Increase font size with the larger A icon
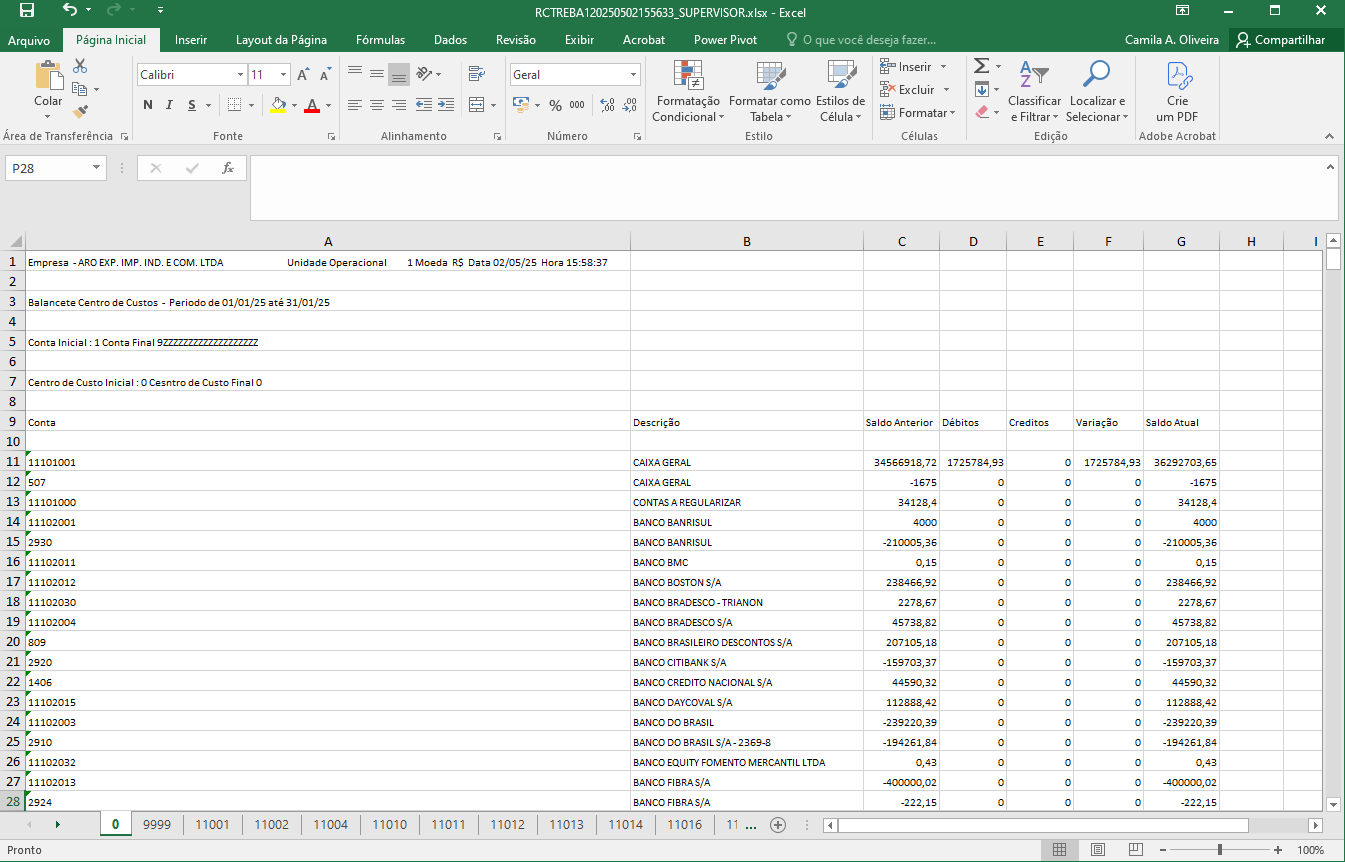The height and width of the screenshot is (862, 1345). tap(303, 75)
